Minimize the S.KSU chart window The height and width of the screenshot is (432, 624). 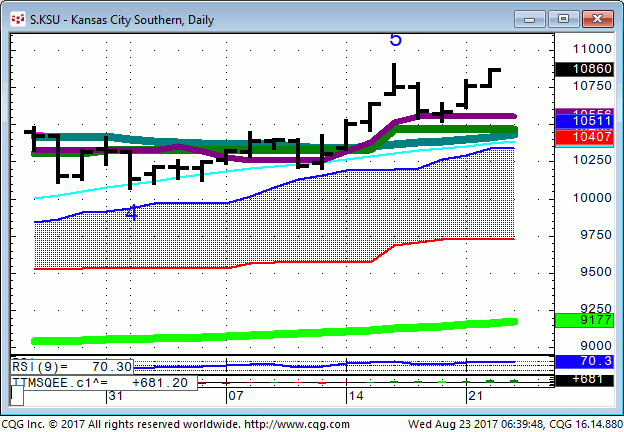click(529, 19)
